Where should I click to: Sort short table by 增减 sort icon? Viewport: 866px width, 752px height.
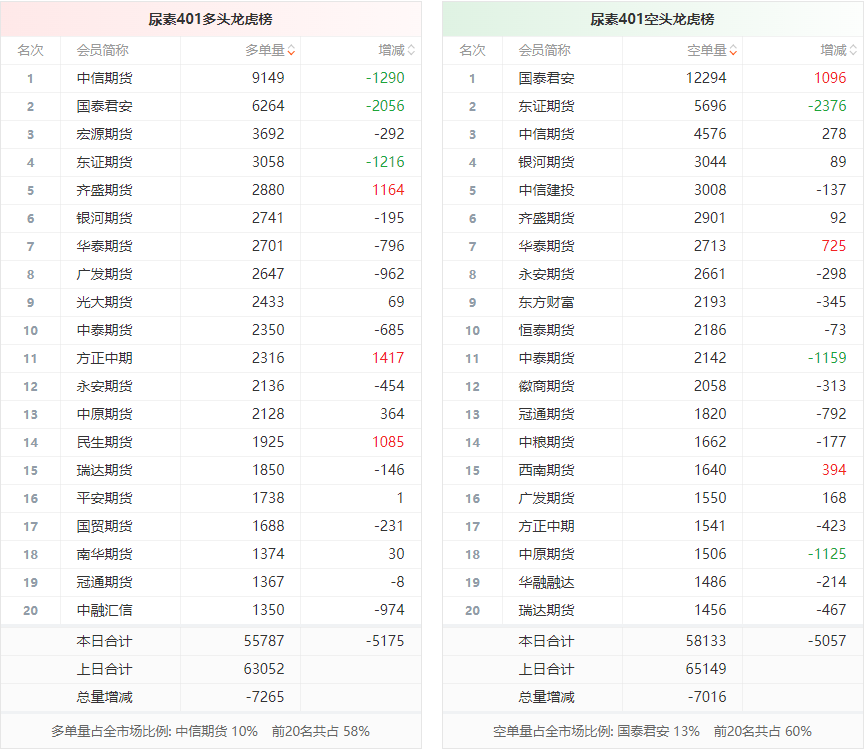coord(853,50)
